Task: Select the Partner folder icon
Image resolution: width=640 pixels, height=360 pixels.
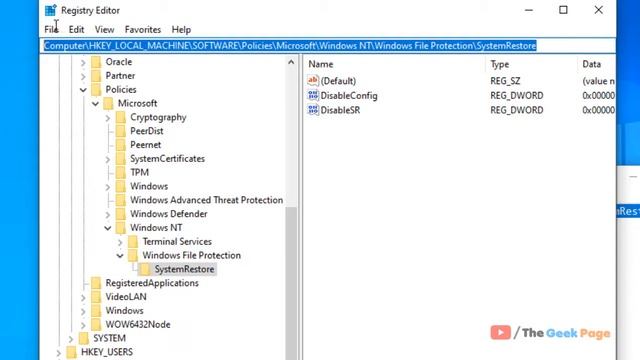Action: pos(96,76)
